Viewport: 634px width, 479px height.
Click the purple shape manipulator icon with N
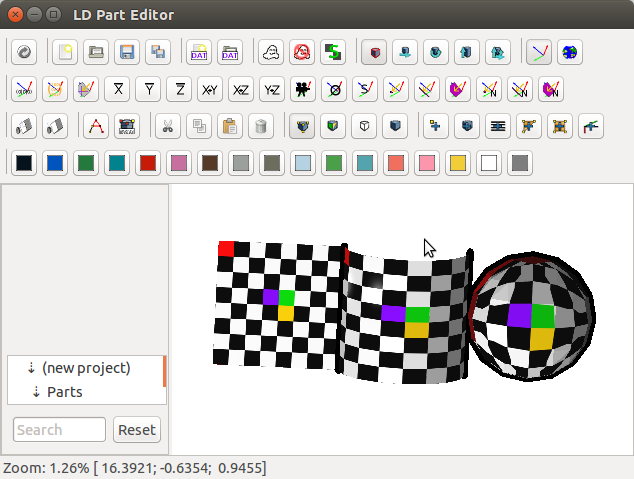pyautogui.click(x=551, y=89)
